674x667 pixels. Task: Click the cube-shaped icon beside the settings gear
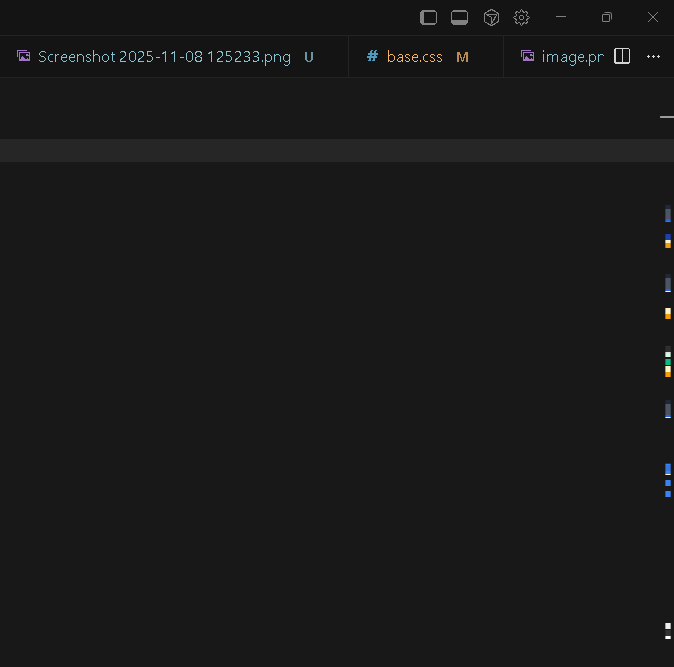(x=491, y=17)
